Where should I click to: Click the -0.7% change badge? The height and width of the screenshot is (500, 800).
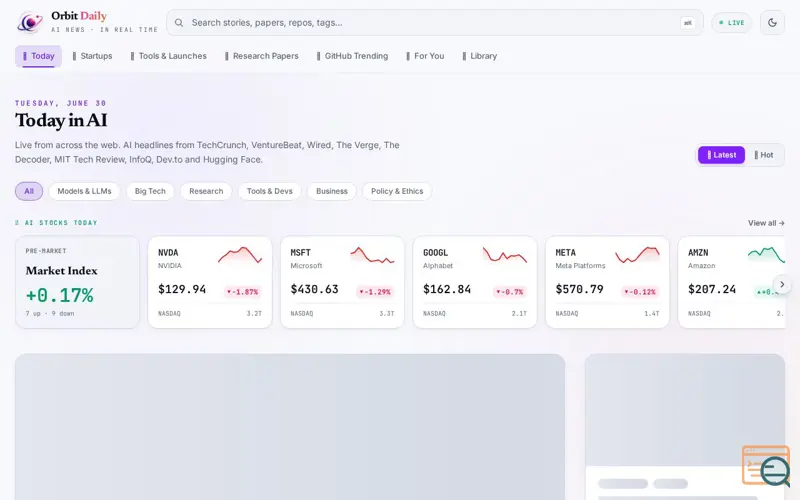510,292
